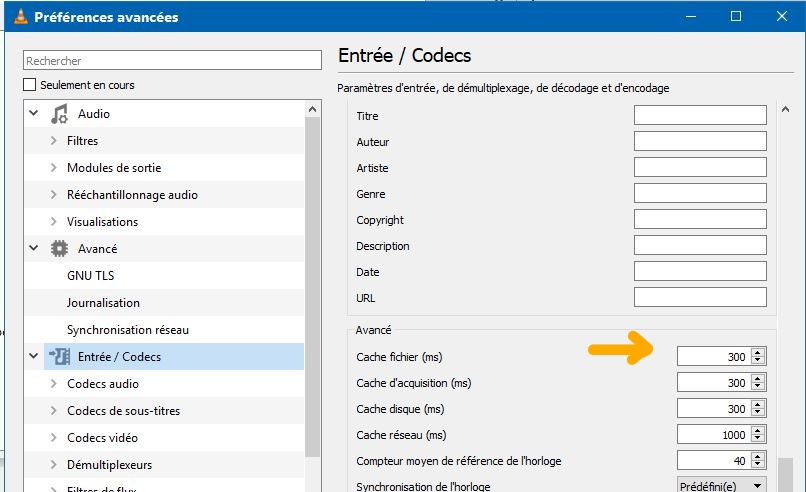This screenshot has width=806, height=492.
Task: Decrease Cache d'acquisition with down arrow
Action: (758, 387)
